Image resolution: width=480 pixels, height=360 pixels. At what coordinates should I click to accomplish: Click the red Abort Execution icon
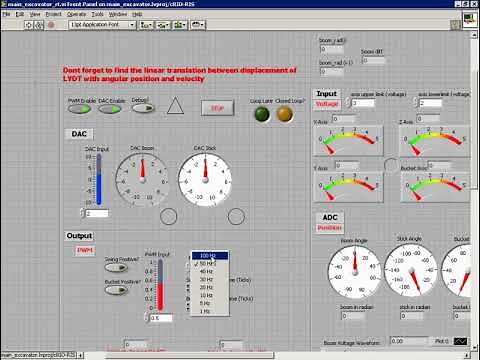pyautogui.click(x=51, y=25)
